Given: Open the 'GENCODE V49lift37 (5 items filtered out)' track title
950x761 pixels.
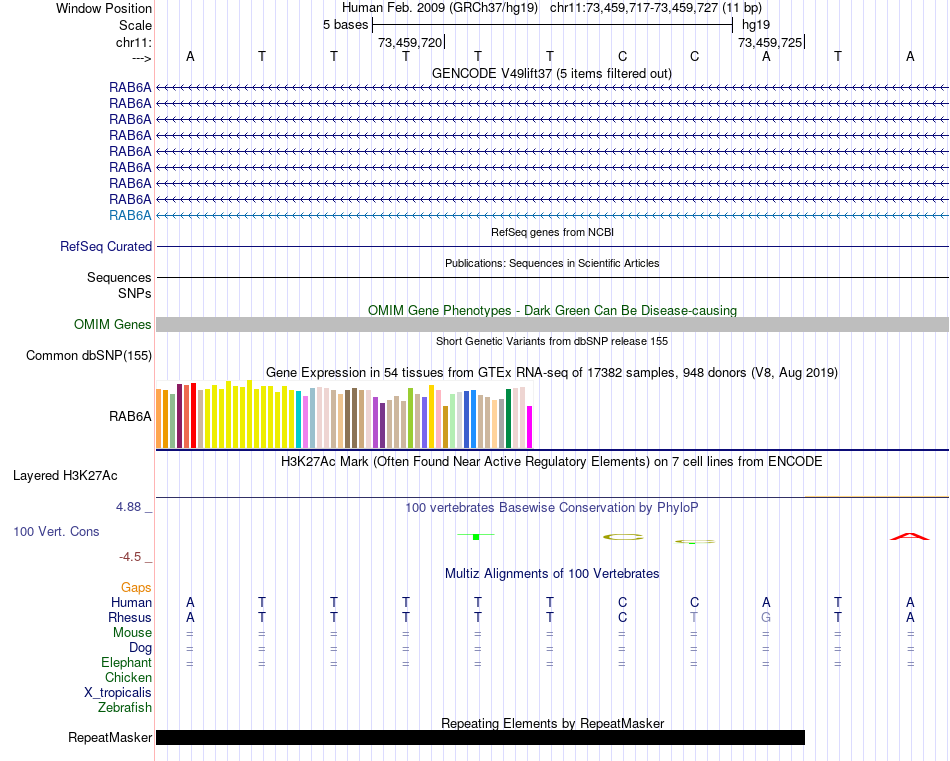Looking at the screenshot, I should tap(552, 73).
